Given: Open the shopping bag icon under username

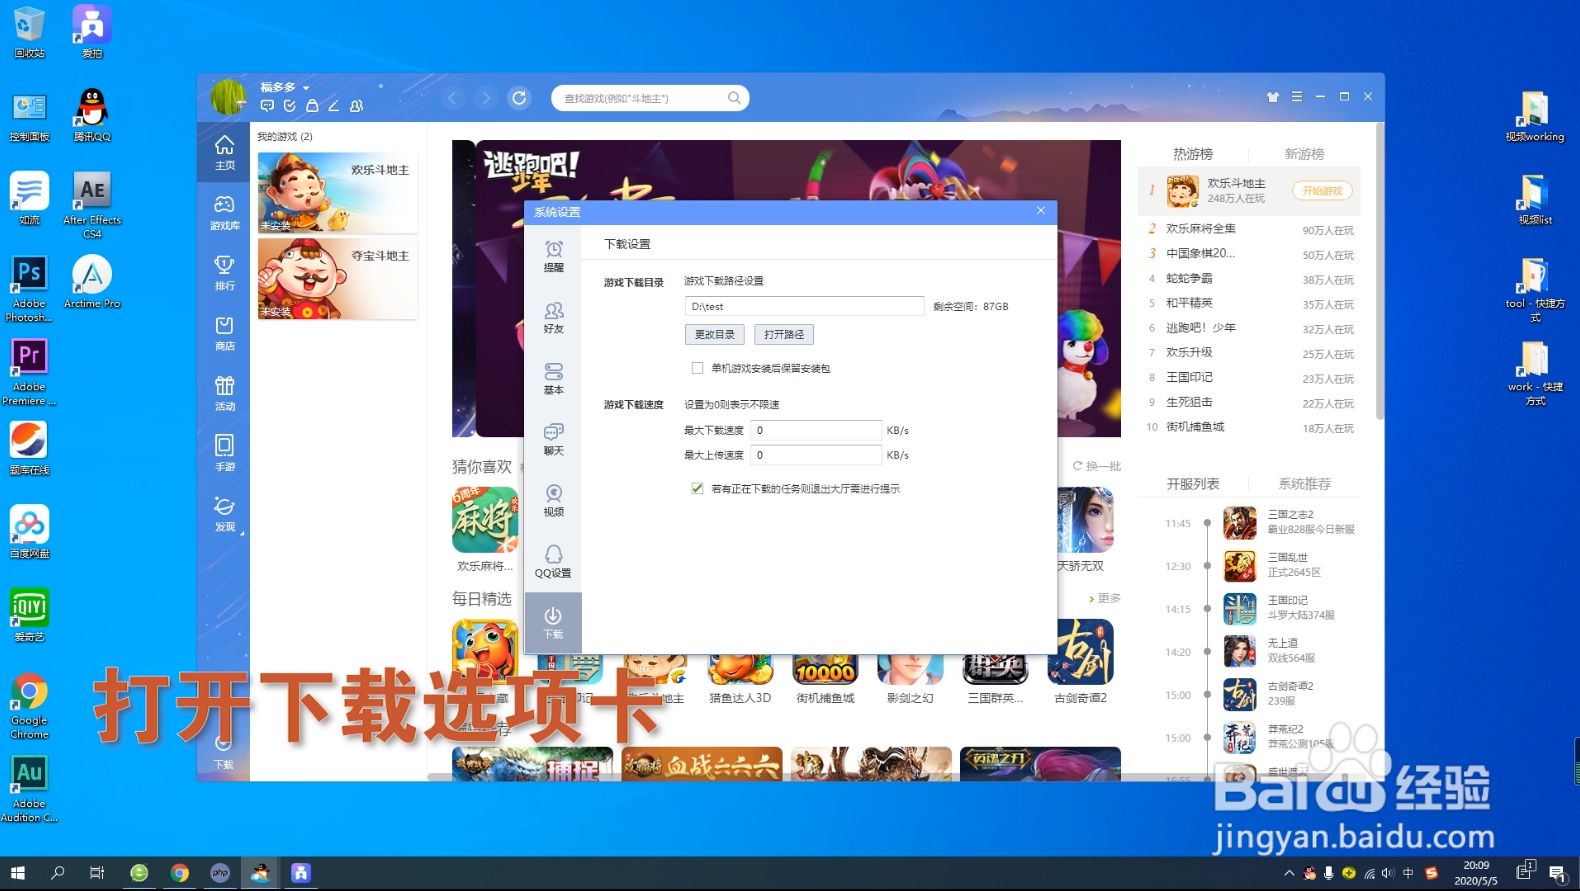Looking at the screenshot, I should [312, 105].
